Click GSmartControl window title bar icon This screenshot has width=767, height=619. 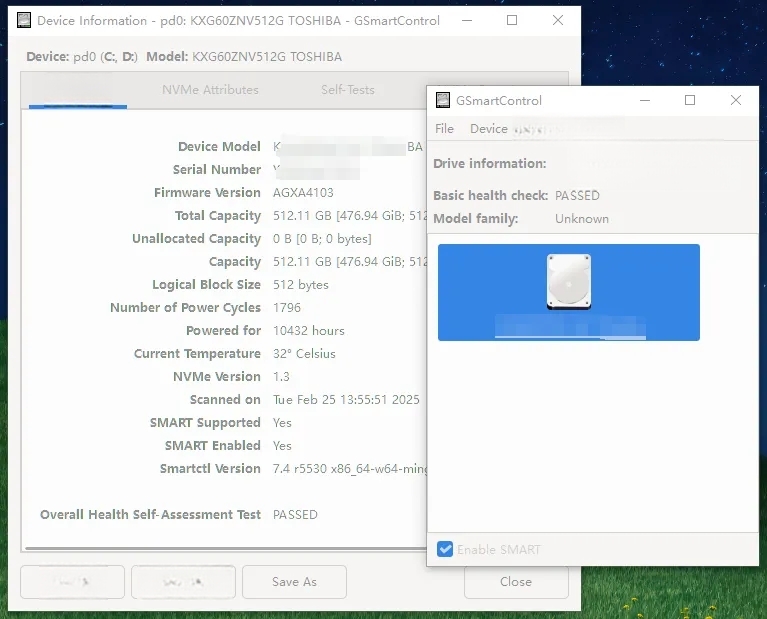[x=443, y=100]
